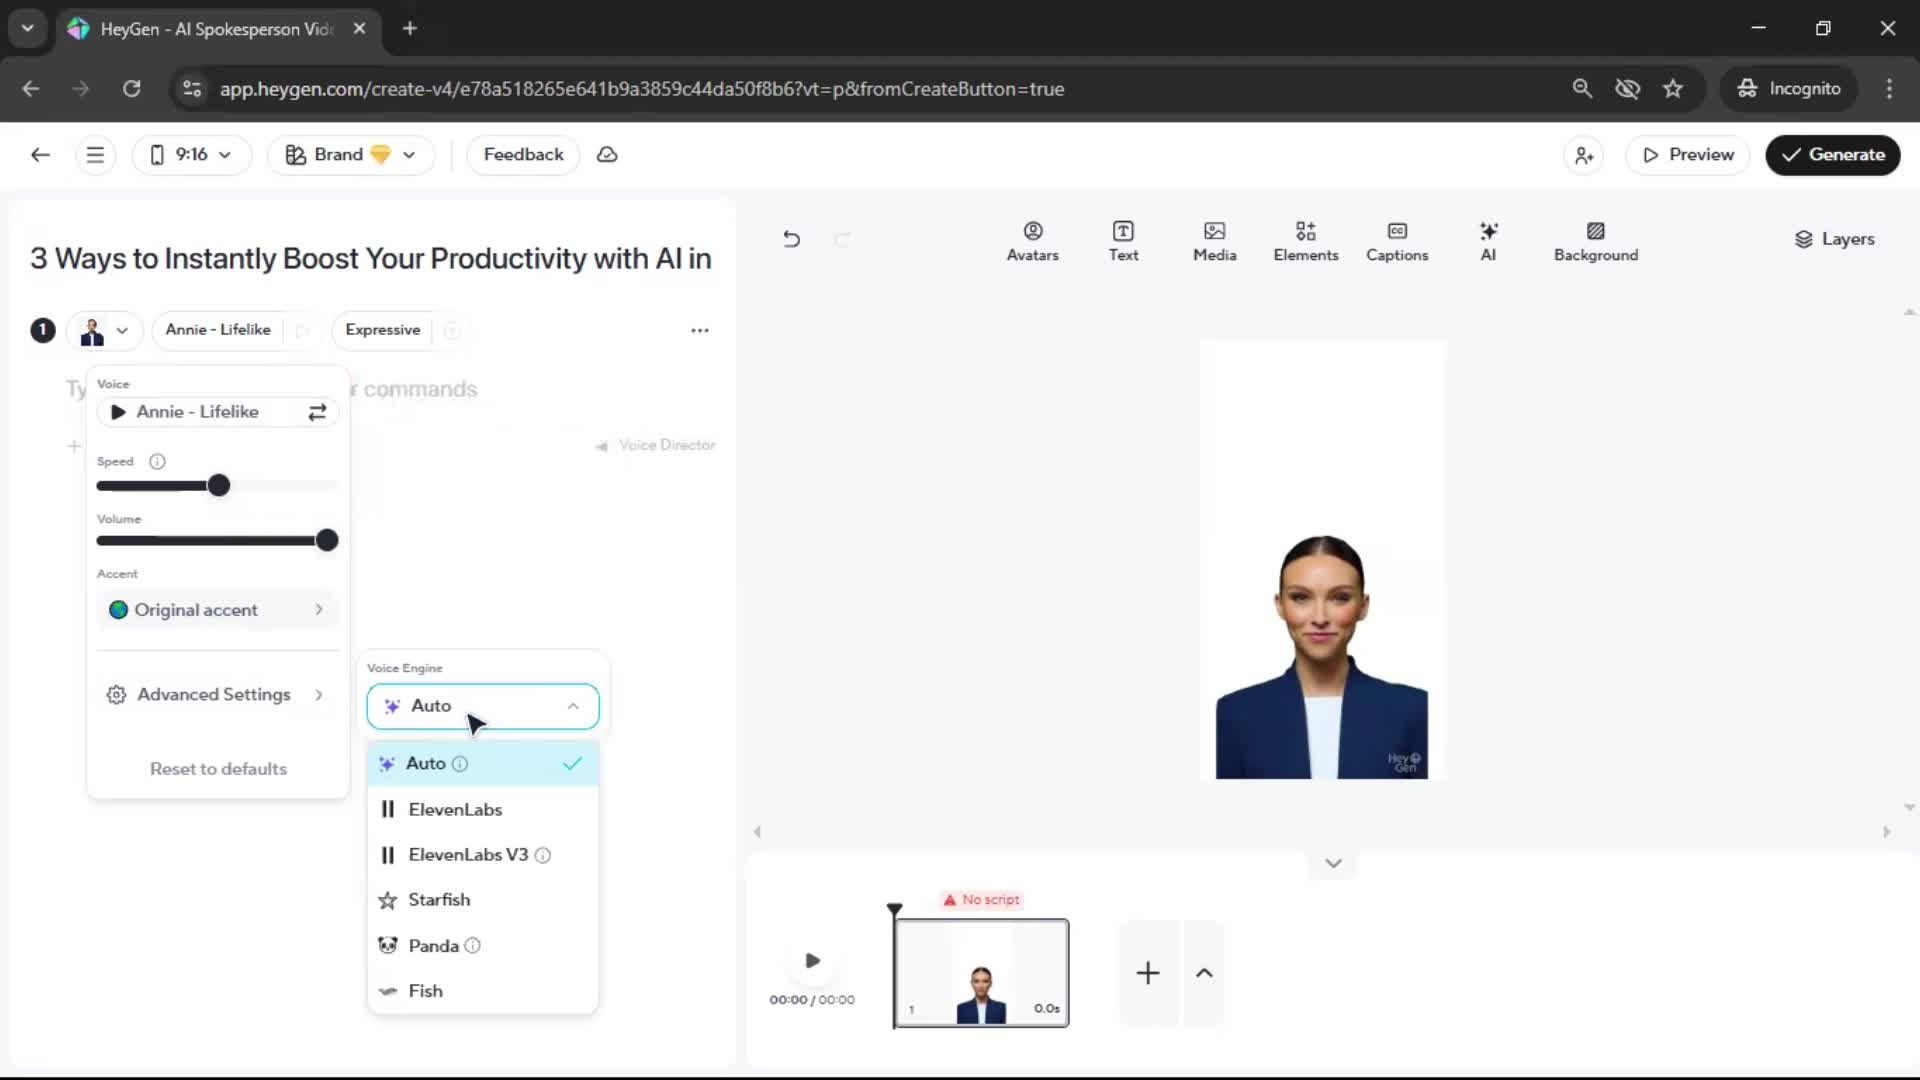The height and width of the screenshot is (1080, 1920).
Task: Select the Panda voice engine
Action: click(x=433, y=945)
